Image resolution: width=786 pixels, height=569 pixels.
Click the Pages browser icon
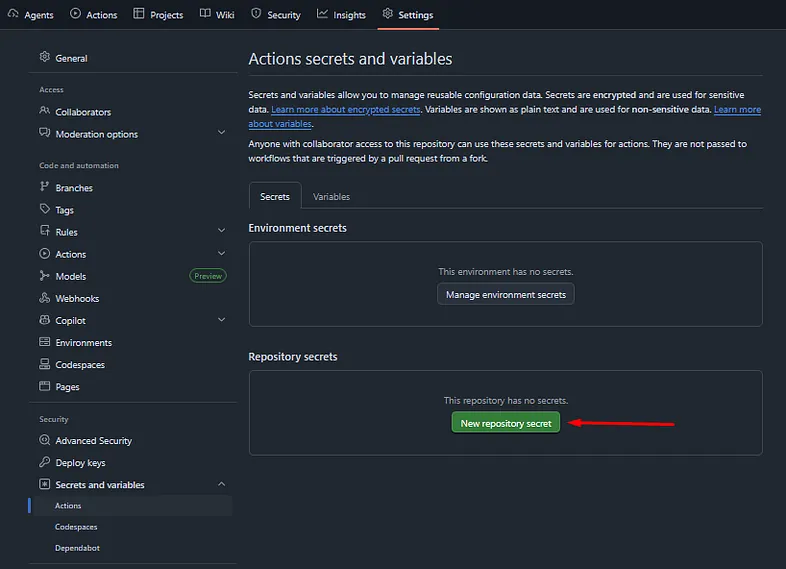pos(45,386)
